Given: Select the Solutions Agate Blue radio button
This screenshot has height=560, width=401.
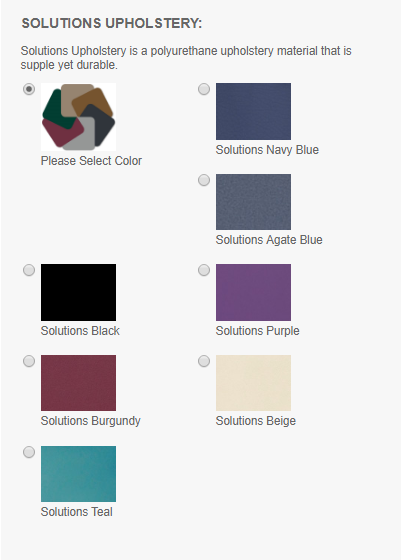Looking at the screenshot, I should point(204,180).
